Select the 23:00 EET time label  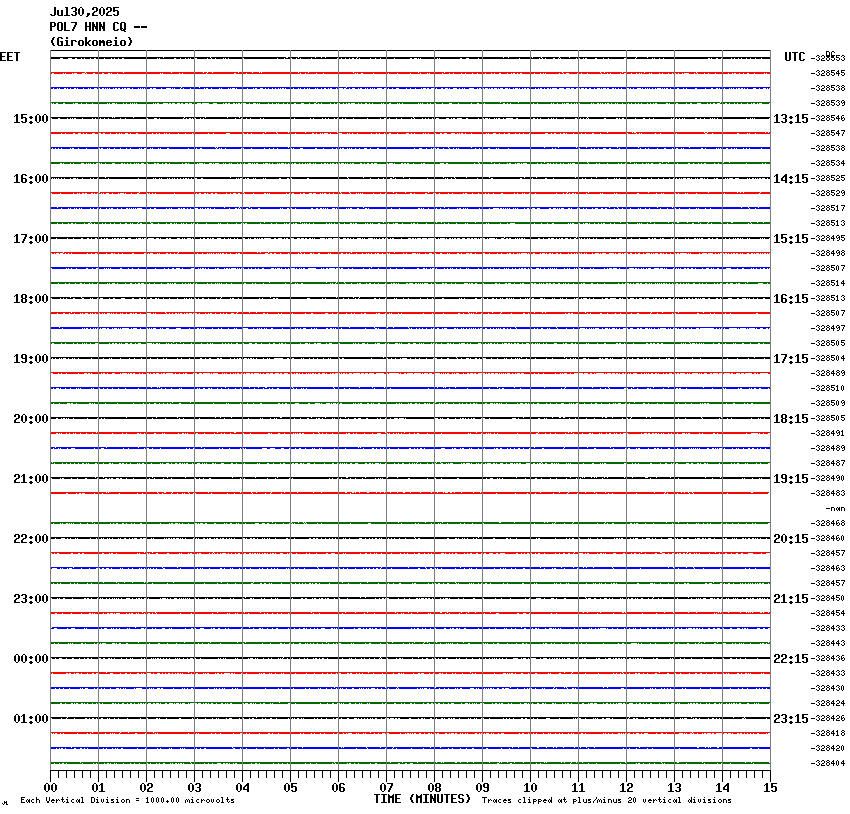point(31,599)
